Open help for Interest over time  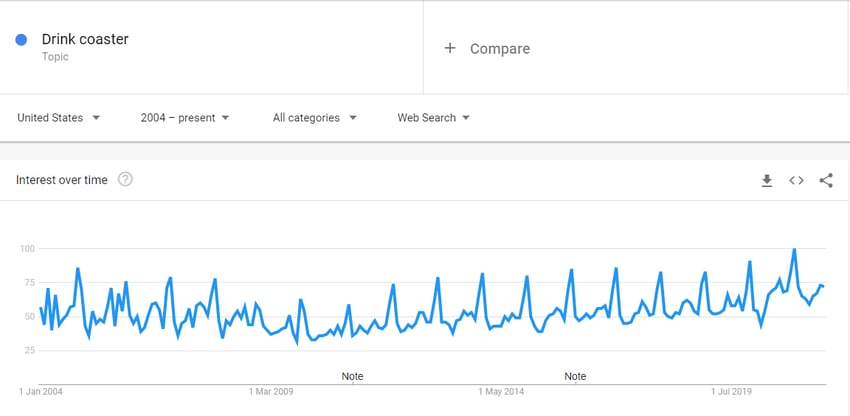[x=125, y=179]
